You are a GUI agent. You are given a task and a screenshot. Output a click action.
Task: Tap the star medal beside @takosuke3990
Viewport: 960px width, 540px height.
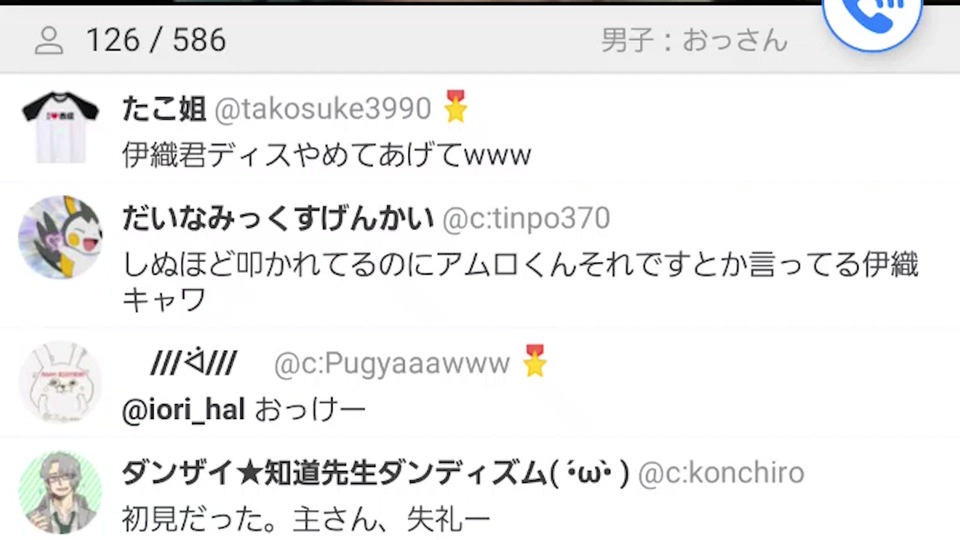point(456,106)
